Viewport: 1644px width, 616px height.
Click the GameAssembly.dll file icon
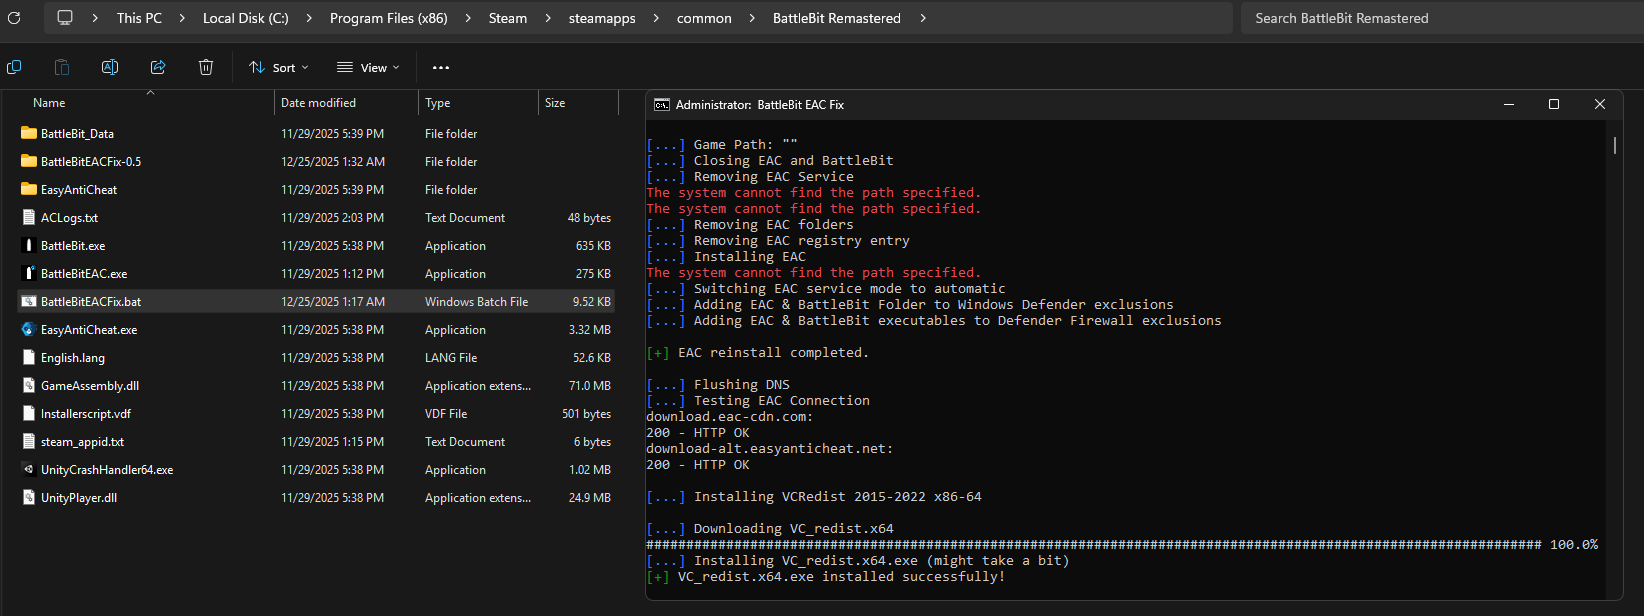click(x=29, y=385)
